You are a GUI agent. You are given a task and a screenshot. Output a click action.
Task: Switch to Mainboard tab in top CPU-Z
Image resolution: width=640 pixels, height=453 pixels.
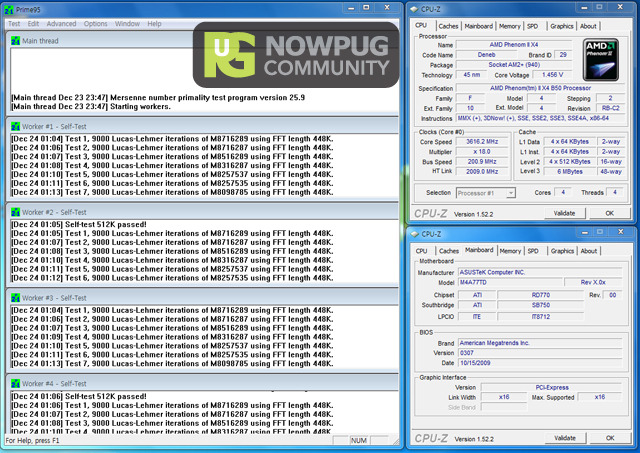(x=478, y=26)
